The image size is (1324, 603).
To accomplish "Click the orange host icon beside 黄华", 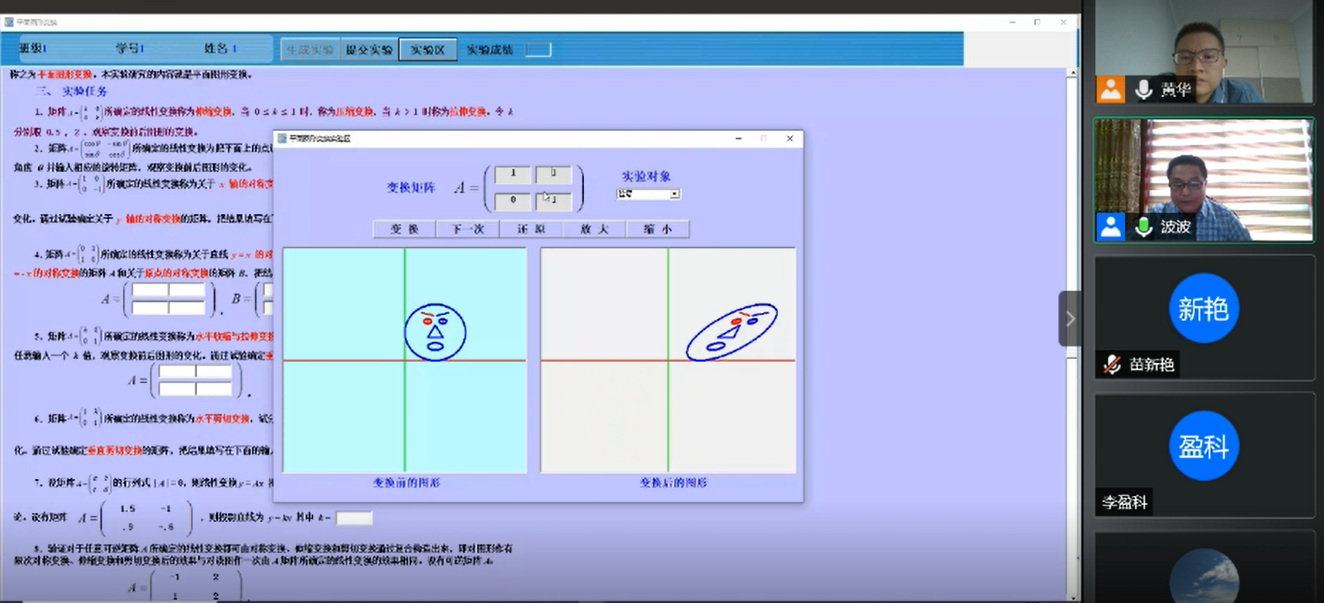I will click(1111, 90).
